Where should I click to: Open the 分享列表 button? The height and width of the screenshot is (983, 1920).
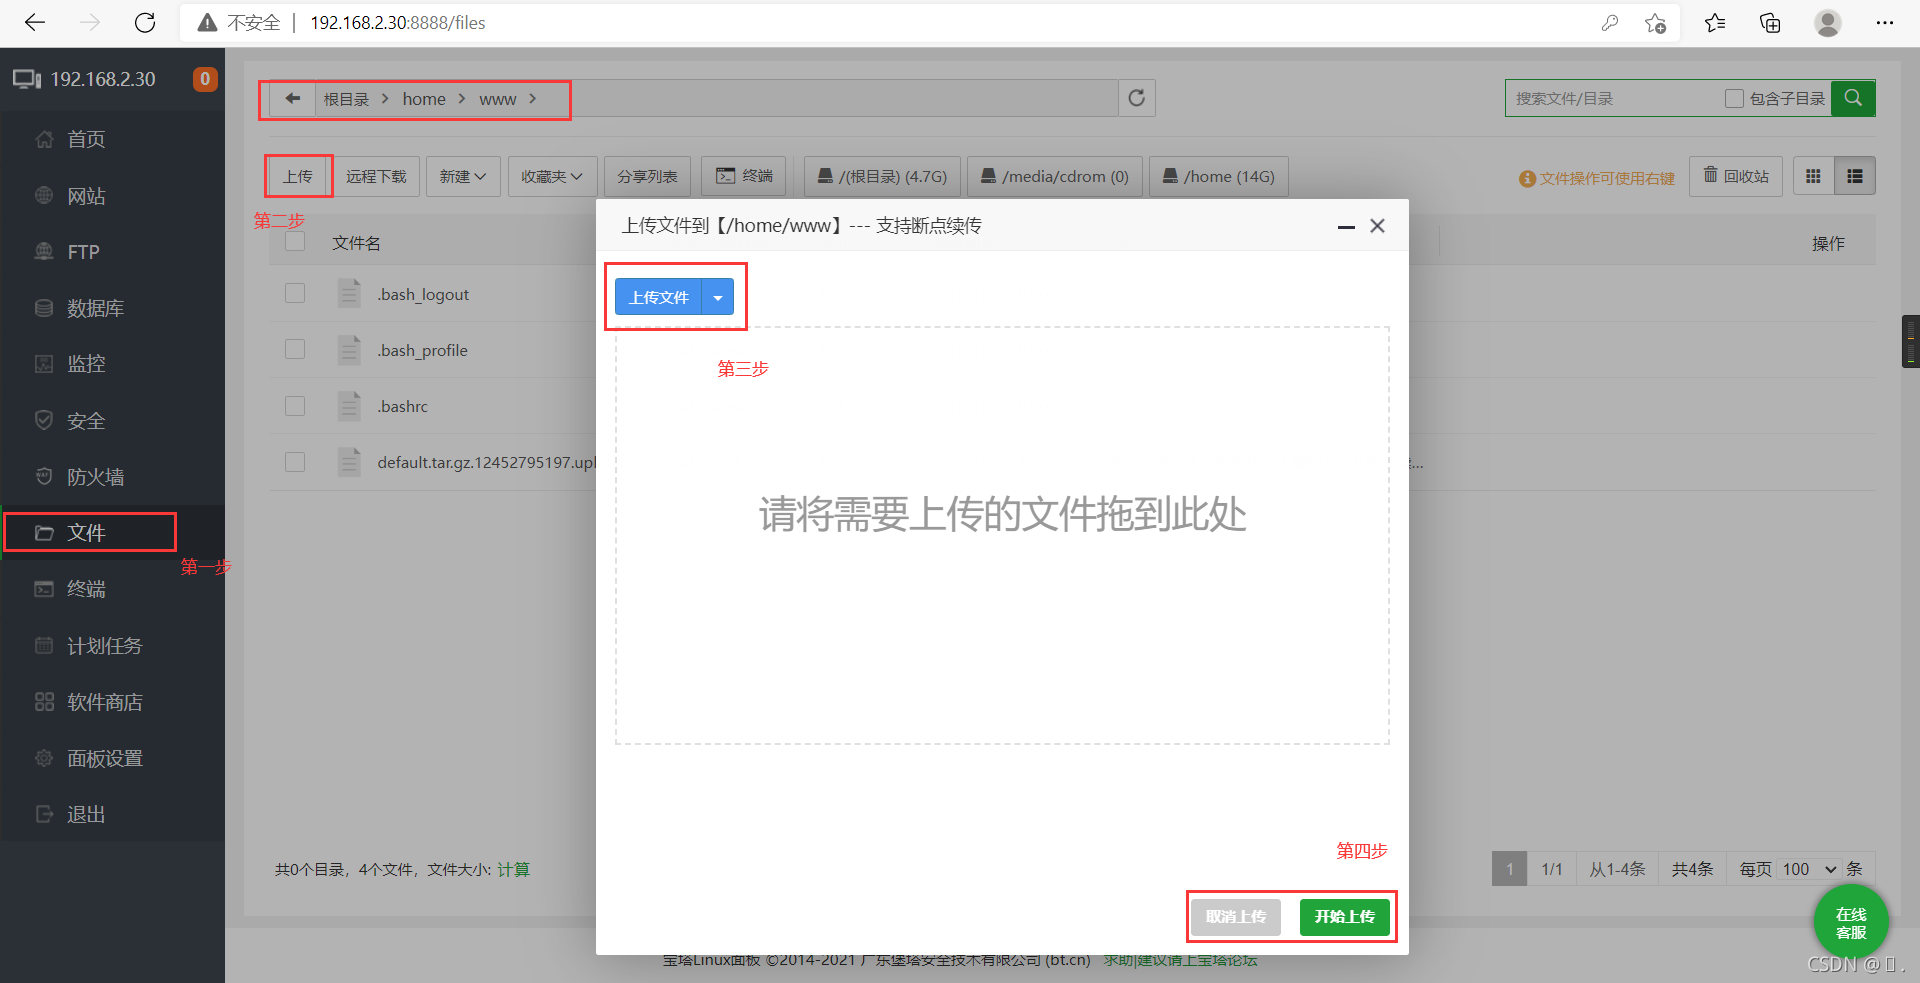[x=647, y=176]
